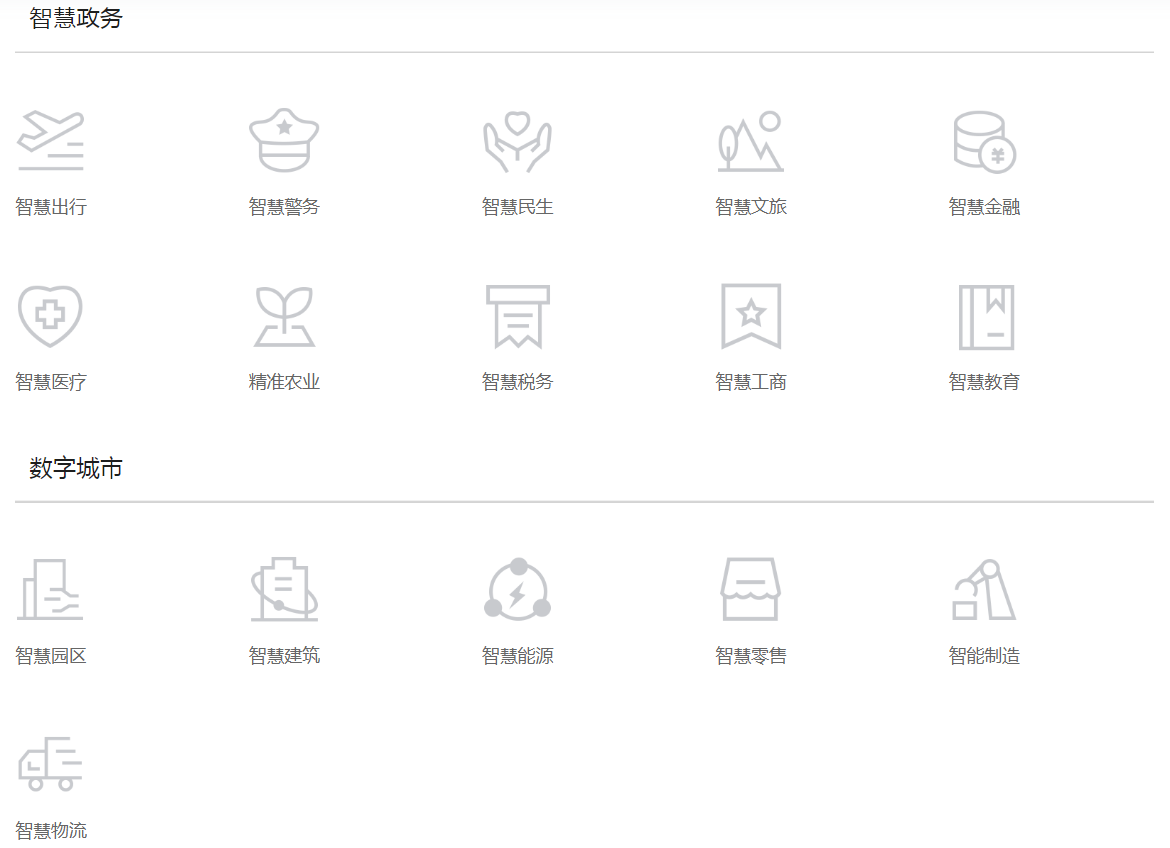Click the 数字城市 section heading
Viewport: 1170px width, 848px height.
click(76, 468)
